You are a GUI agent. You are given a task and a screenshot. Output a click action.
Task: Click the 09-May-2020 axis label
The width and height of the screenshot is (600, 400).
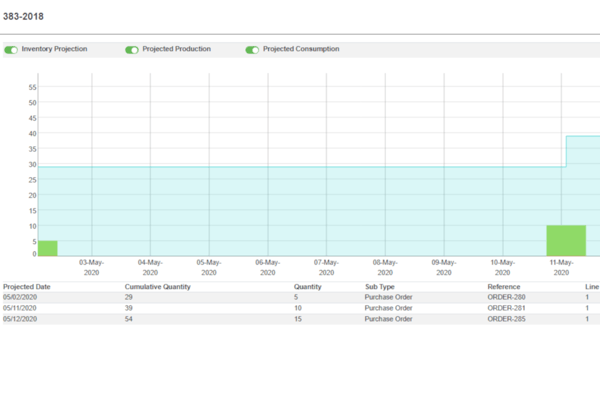pos(444,268)
